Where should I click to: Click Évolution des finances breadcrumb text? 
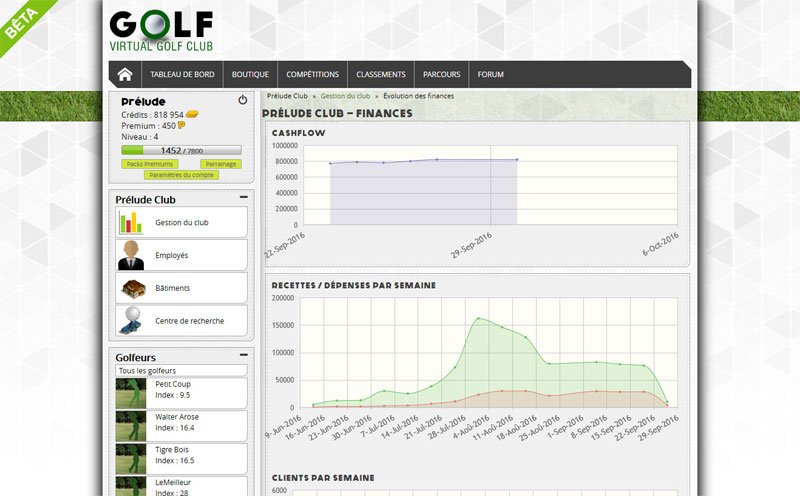tap(418, 96)
